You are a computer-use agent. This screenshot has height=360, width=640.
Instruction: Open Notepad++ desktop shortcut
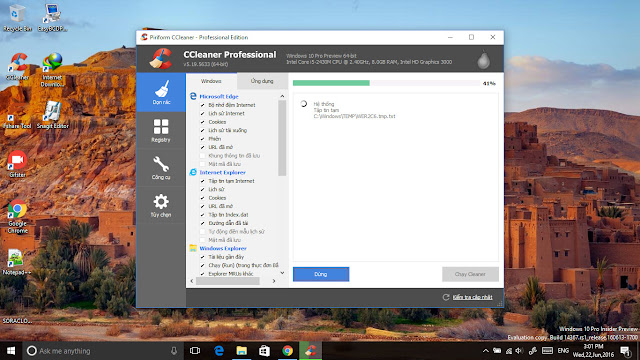tap(16, 262)
